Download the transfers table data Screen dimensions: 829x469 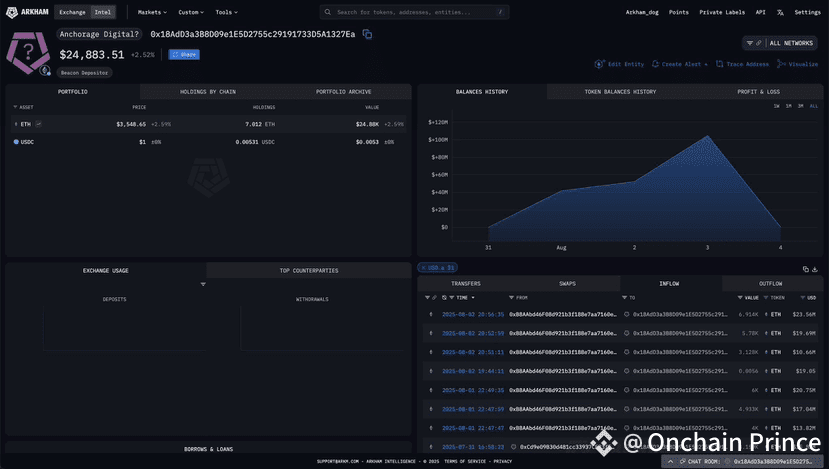pos(815,269)
